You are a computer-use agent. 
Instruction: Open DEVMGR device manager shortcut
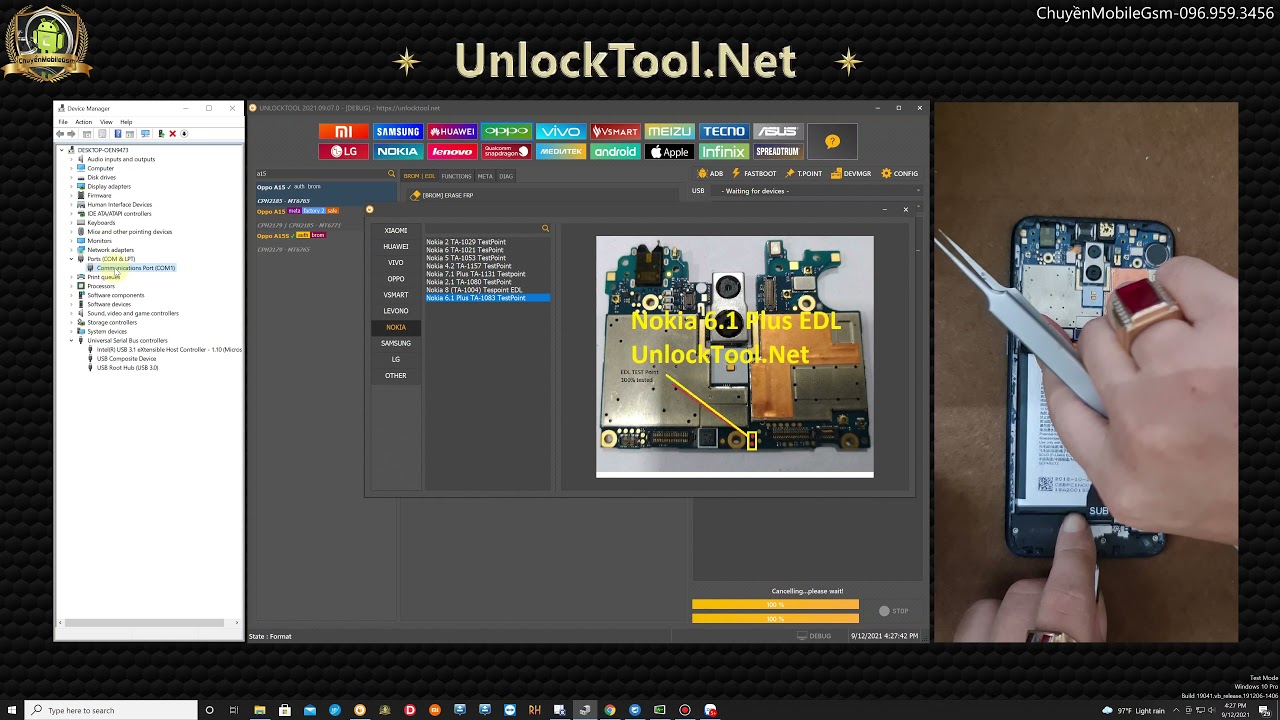[x=851, y=174]
